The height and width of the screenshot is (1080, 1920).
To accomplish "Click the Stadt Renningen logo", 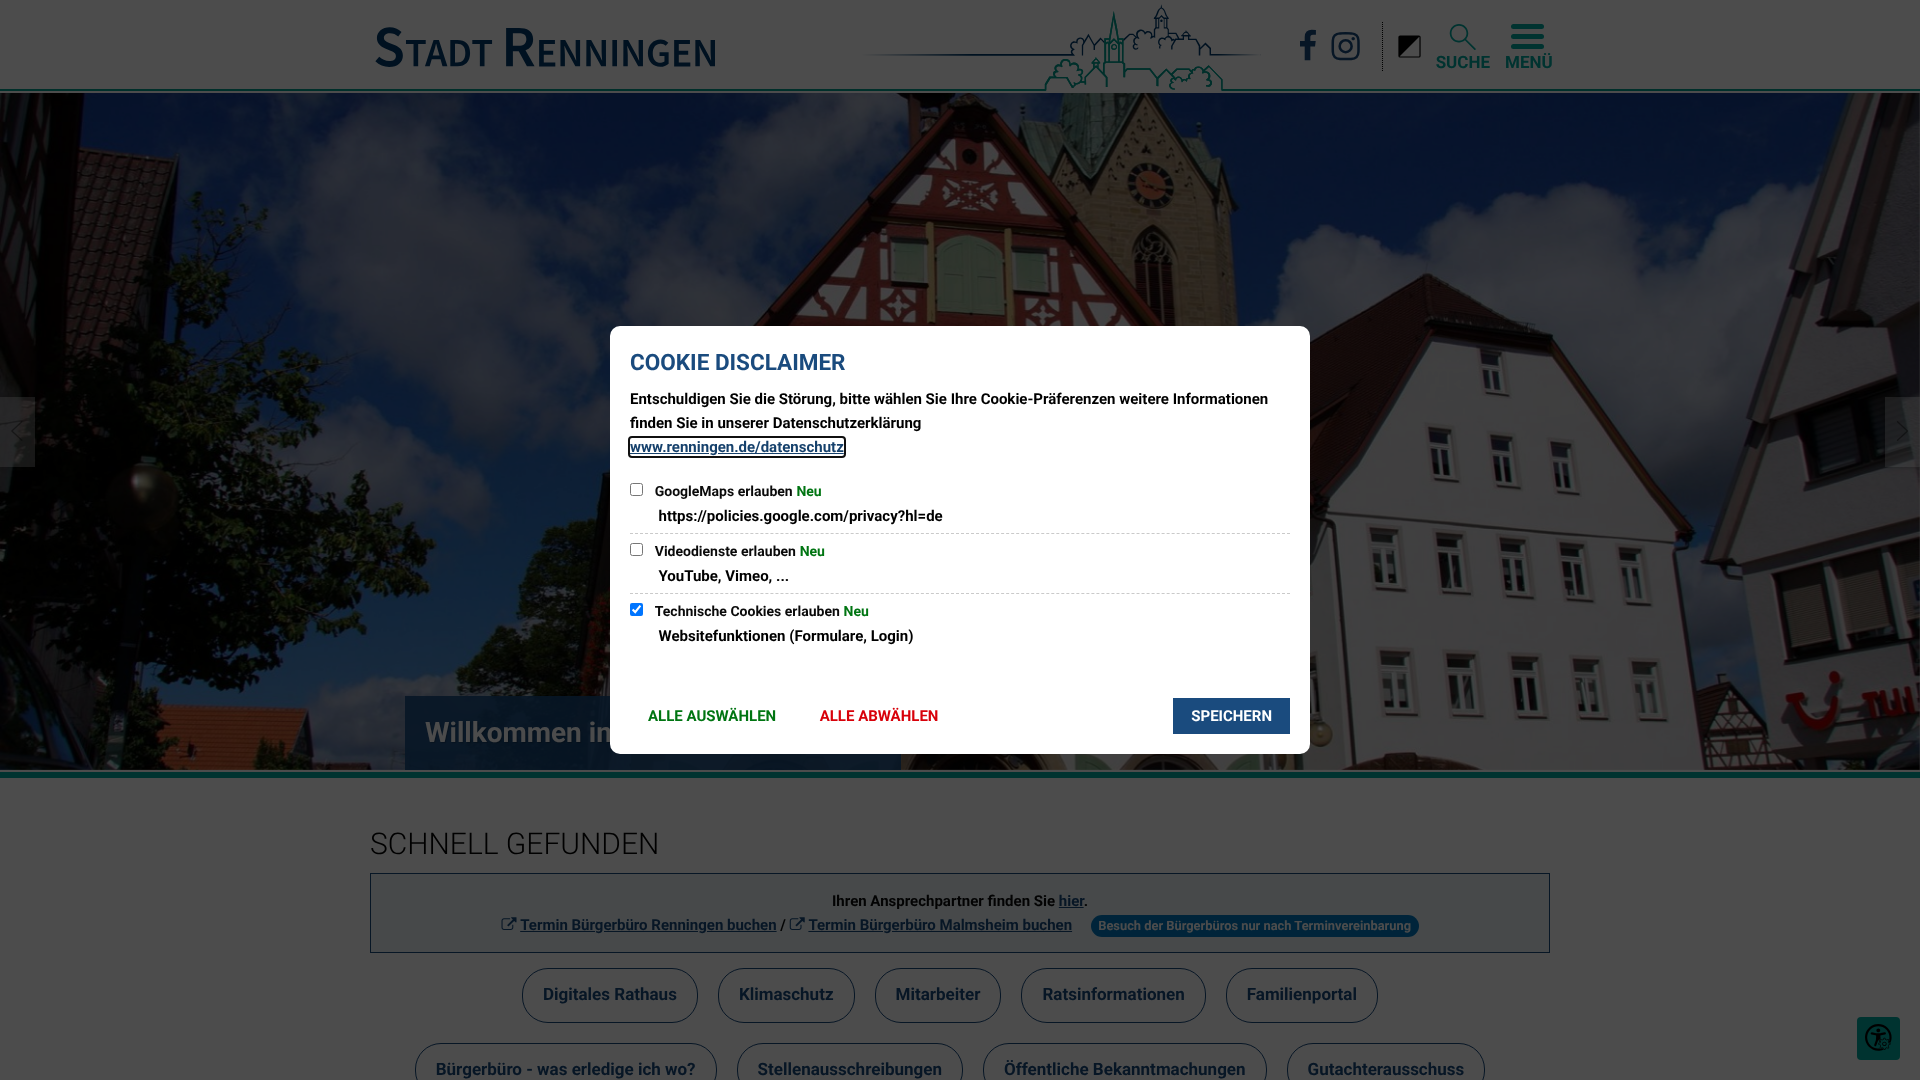I will (x=546, y=48).
